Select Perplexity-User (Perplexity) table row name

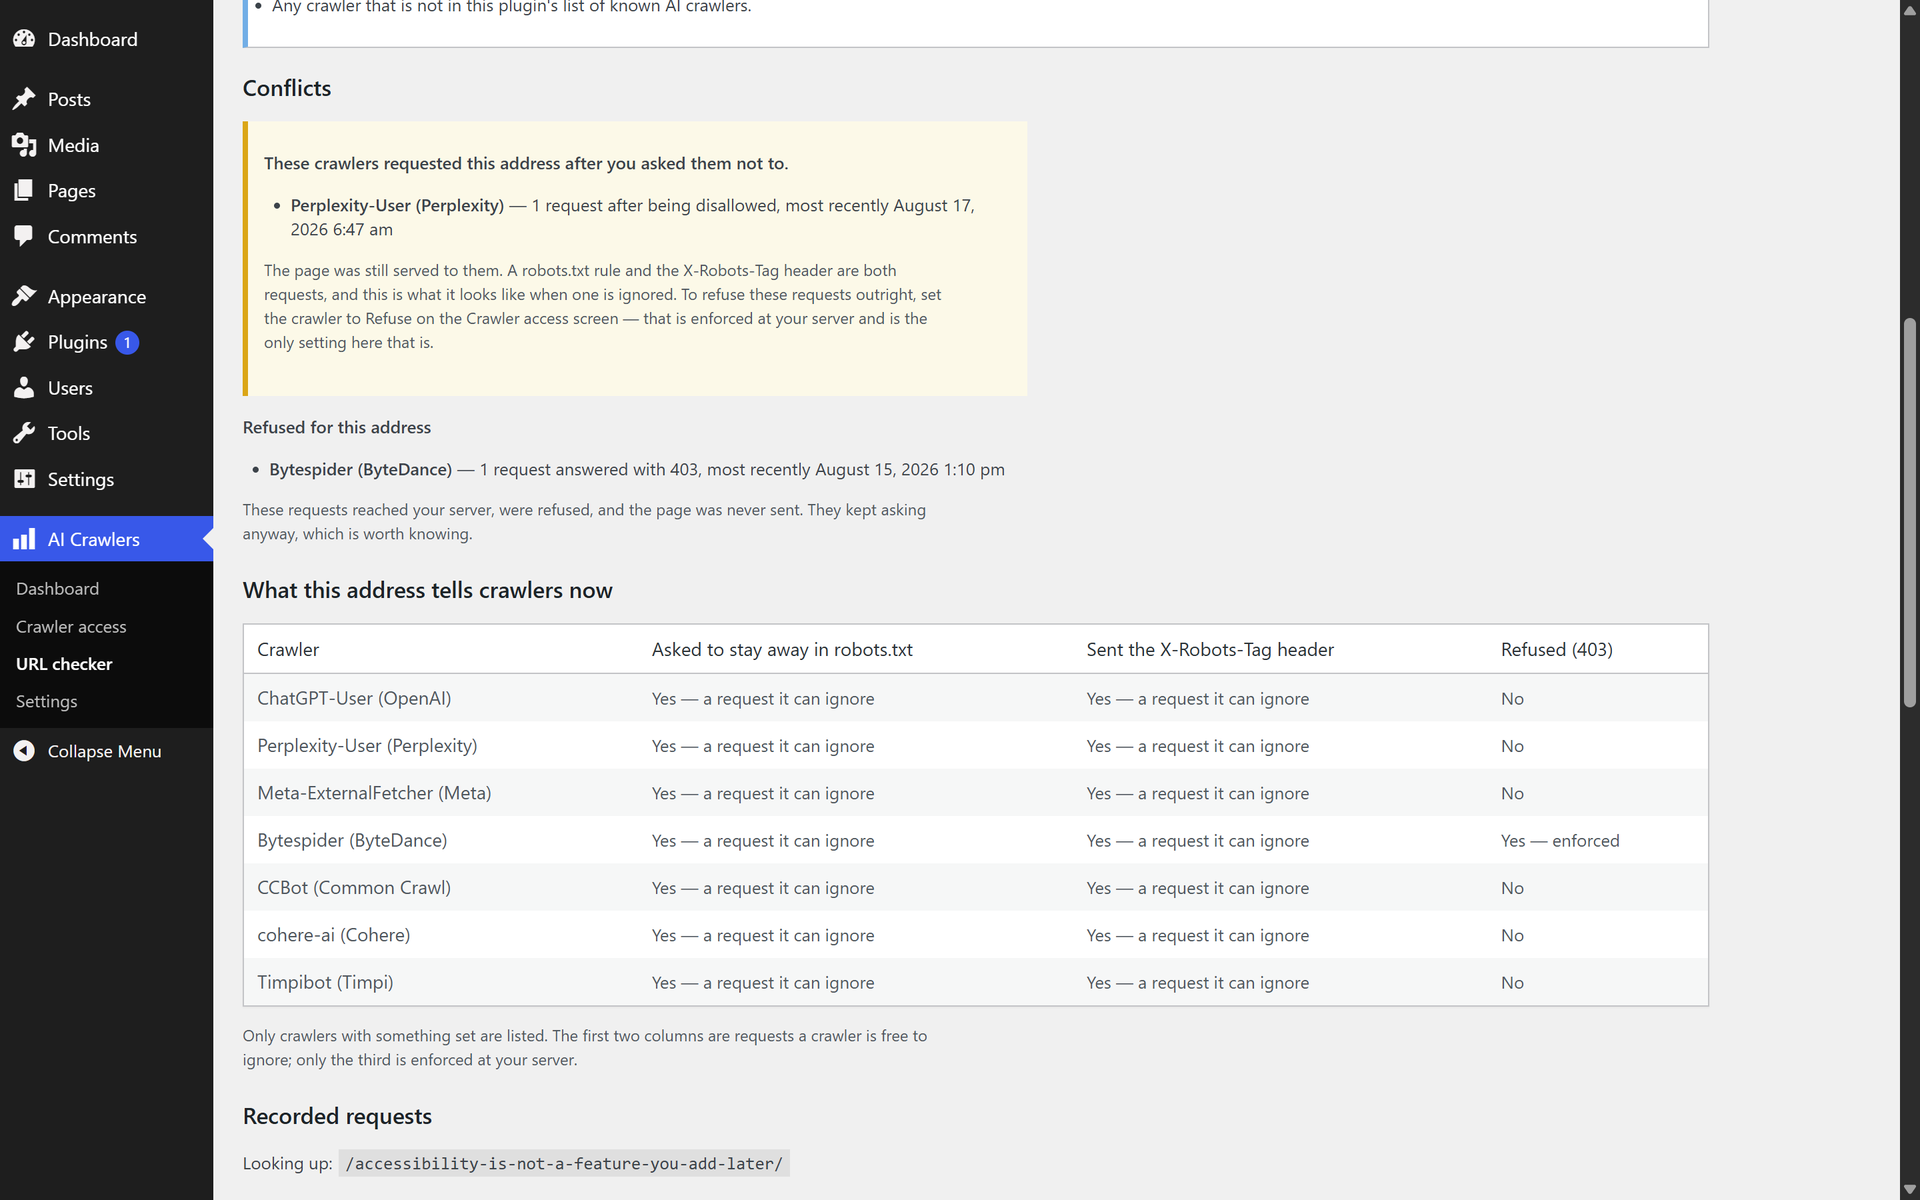(x=367, y=745)
